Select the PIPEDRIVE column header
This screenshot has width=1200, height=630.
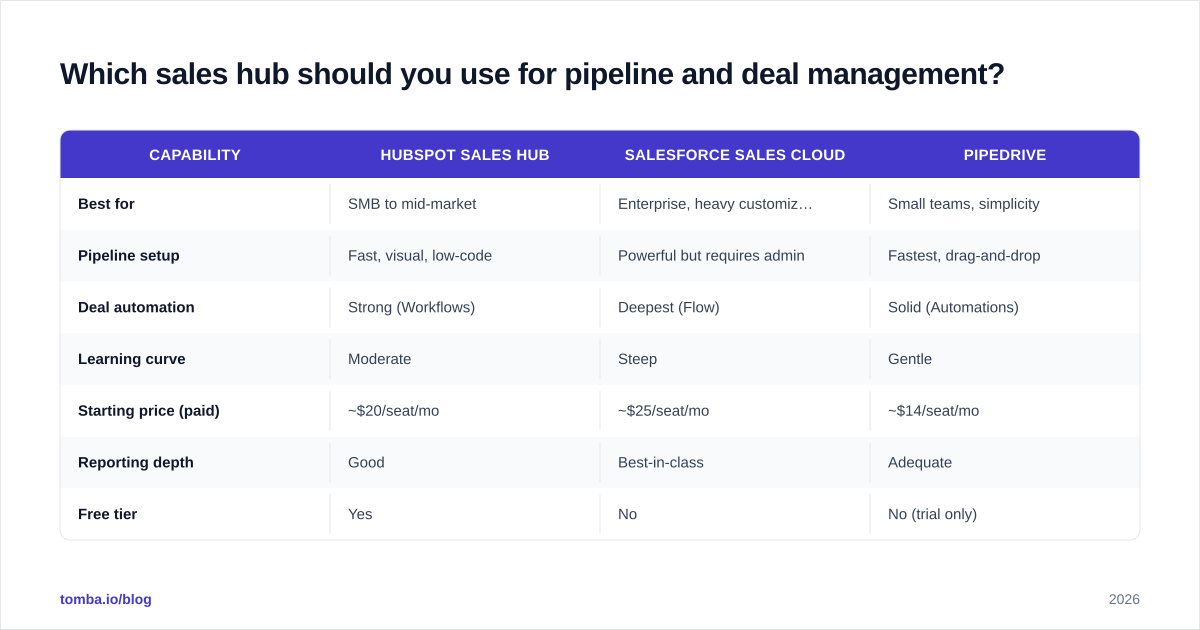(x=1005, y=155)
